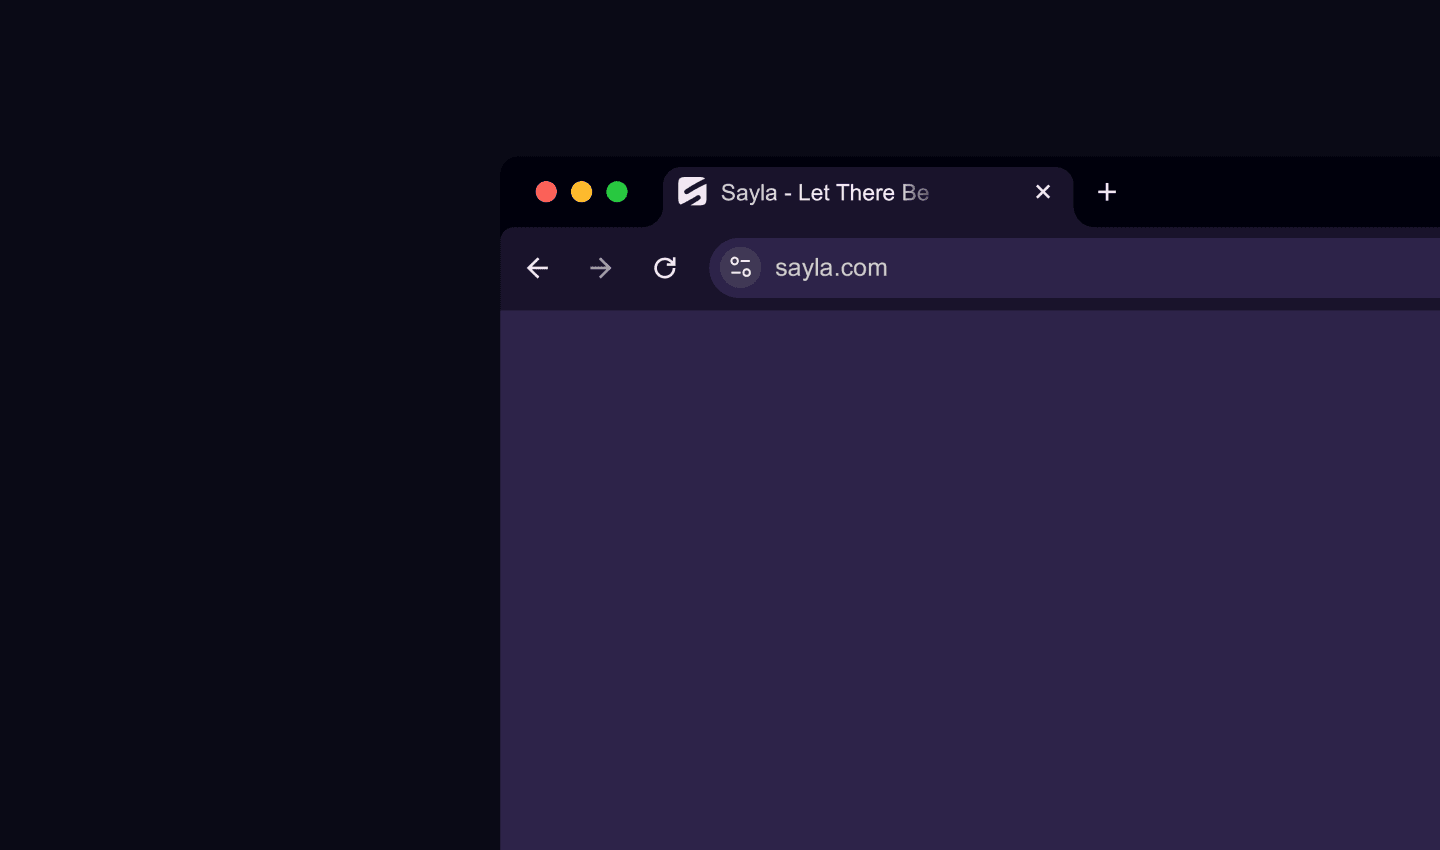Maximize the window with green button
This screenshot has width=1440, height=850.
pyautogui.click(x=617, y=192)
